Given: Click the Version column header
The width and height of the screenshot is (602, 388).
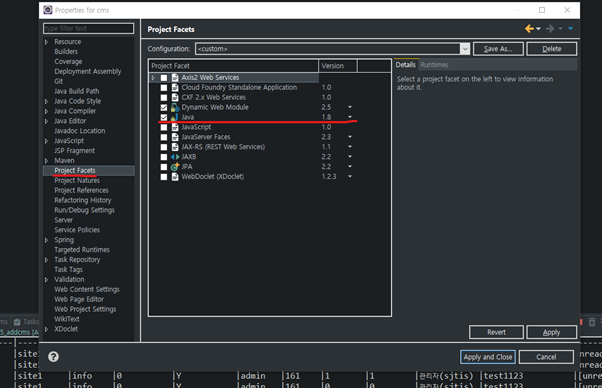Looking at the screenshot, I should [x=338, y=66].
